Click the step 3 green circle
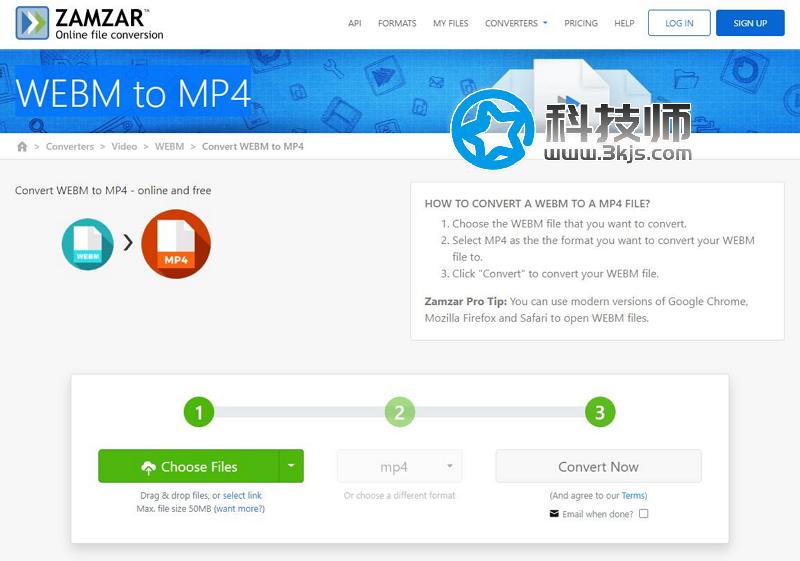The image size is (800, 561). click(600, 412)
